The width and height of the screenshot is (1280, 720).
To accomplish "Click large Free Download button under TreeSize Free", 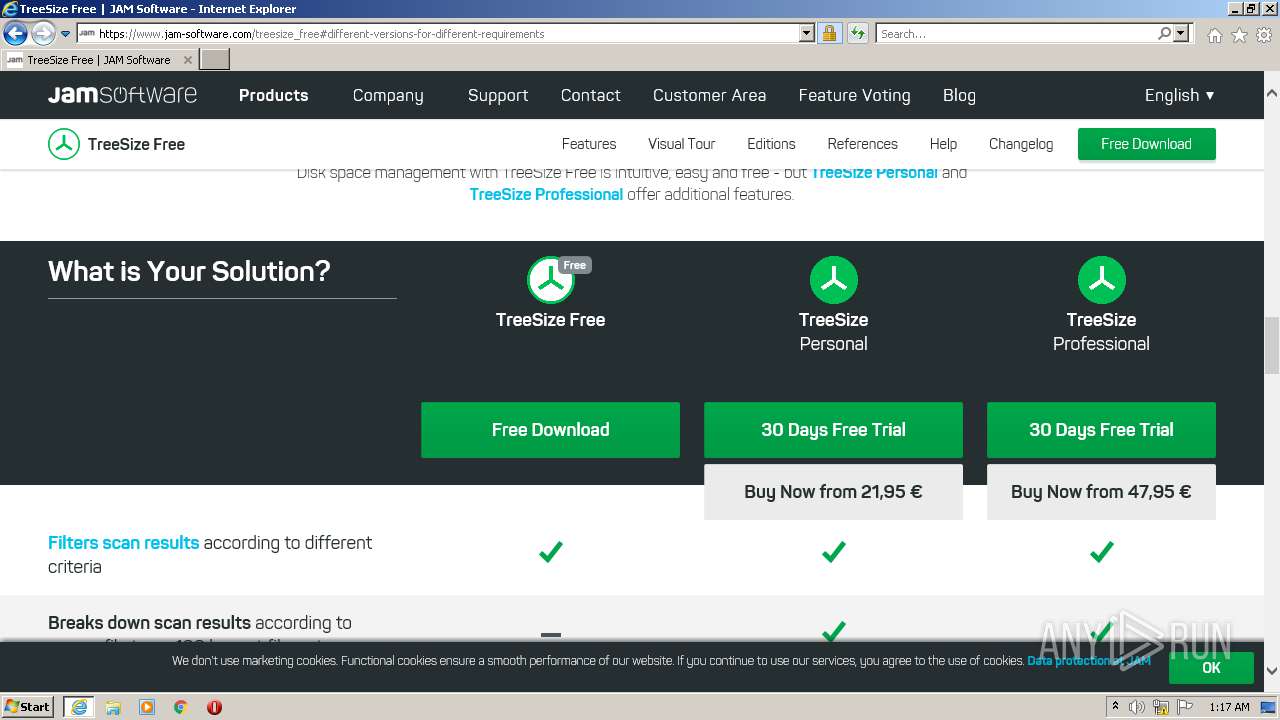I will coord(550,430).
